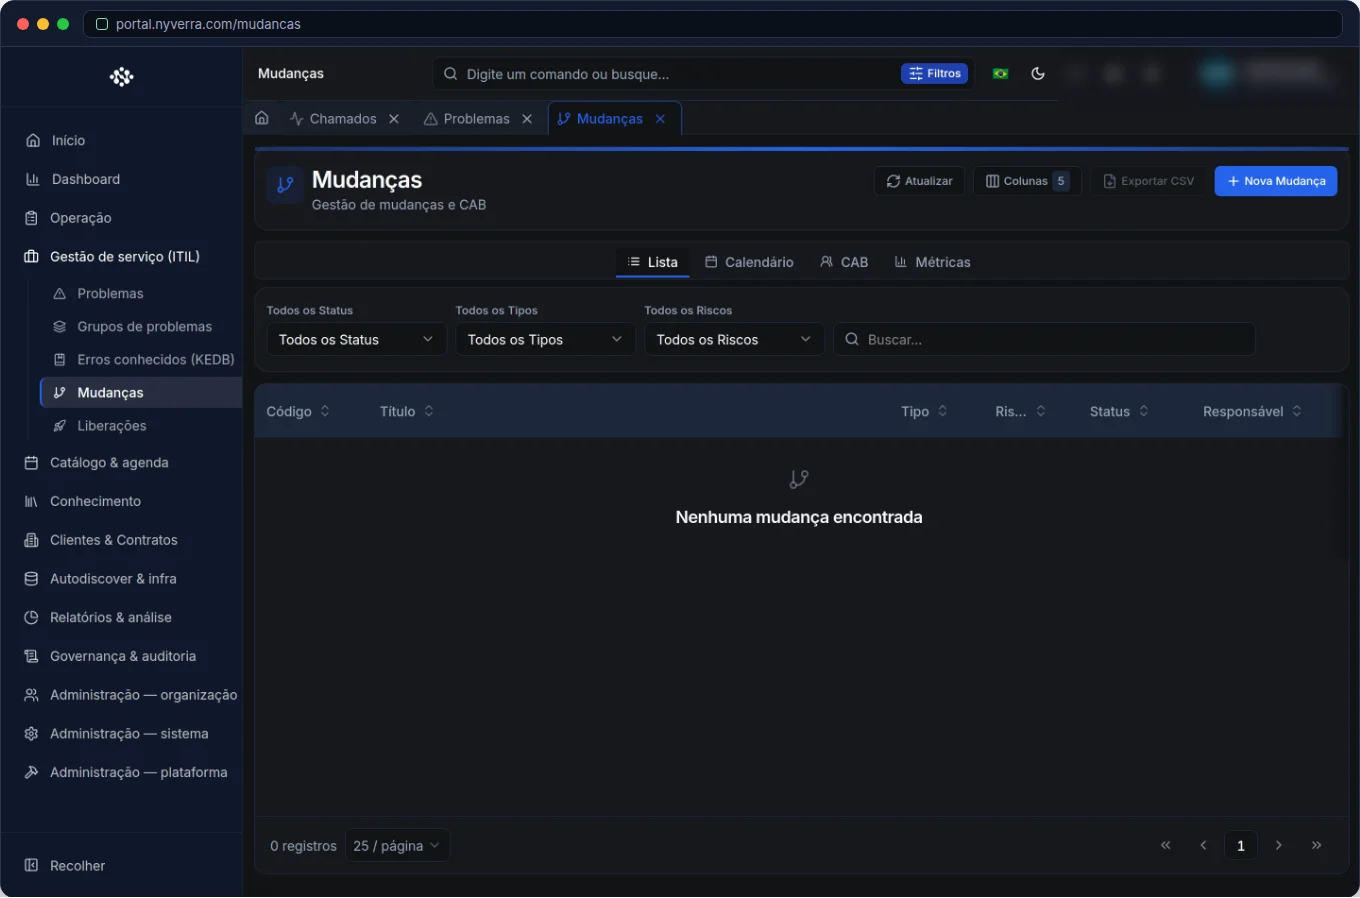1360x898 pixels.
Task: Click the Filtros button in search bar
Action: pyautogui.click(x=935, y=73)
